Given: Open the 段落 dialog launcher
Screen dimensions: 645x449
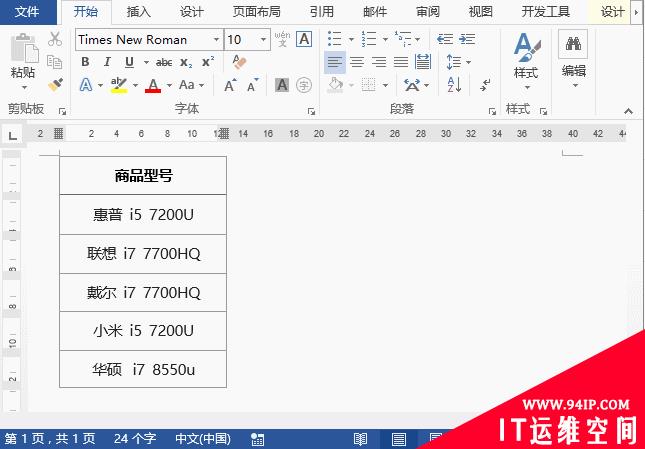Looking at the screenshot, I should pos(492,111).
